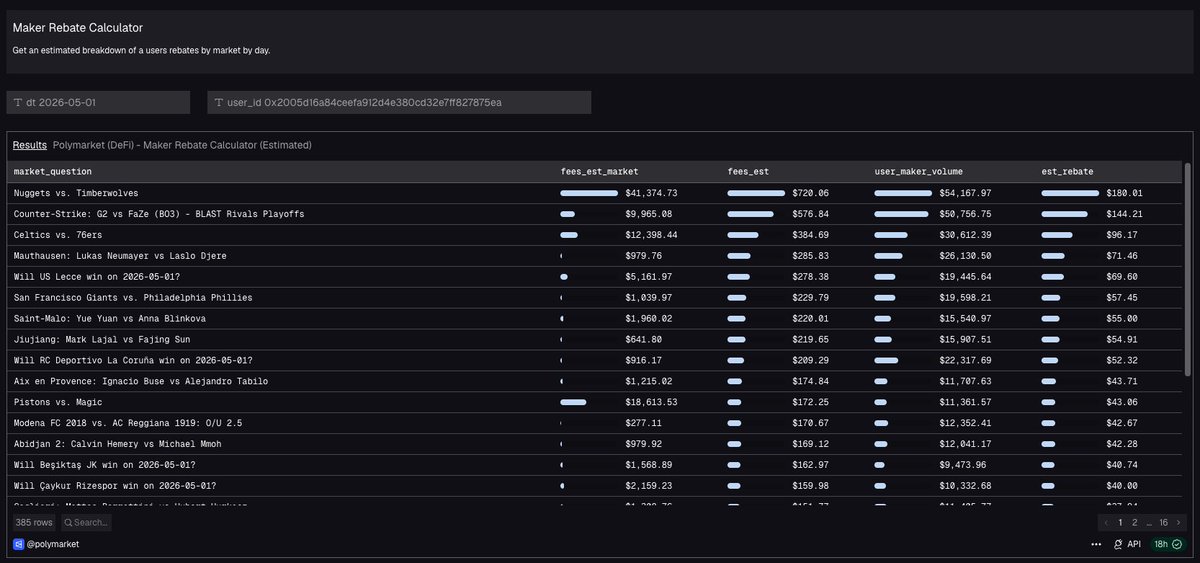Select page 1 in pagination
This screenshot has width=1200, height=563.
(1120, 522)
